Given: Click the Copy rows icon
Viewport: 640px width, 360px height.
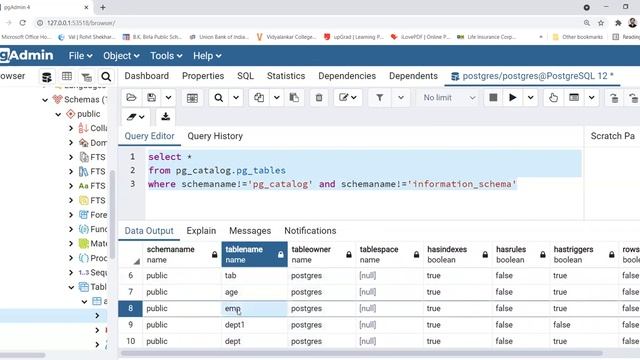Looking at the screenshot, I should (259, 98).
